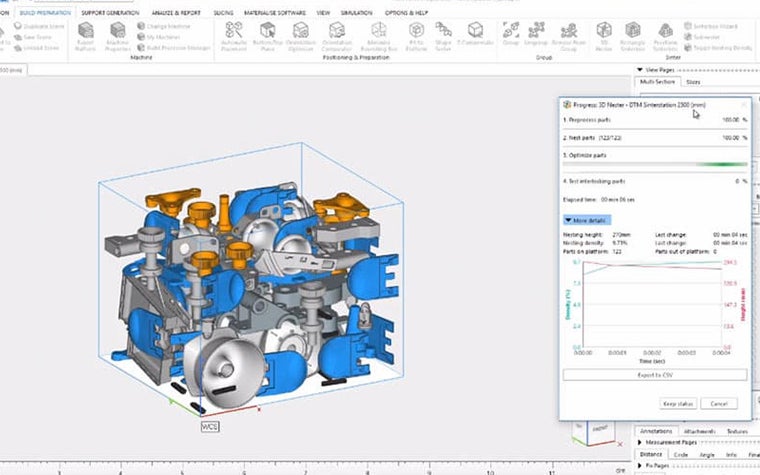Image resolution: width=760 pixels, height=475 pixels.
Task: Open the Options & Help tab
Action: [407, 13]
